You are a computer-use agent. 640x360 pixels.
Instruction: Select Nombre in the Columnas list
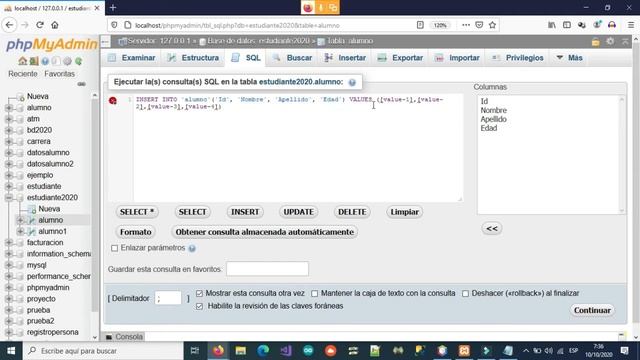point(493,110)
